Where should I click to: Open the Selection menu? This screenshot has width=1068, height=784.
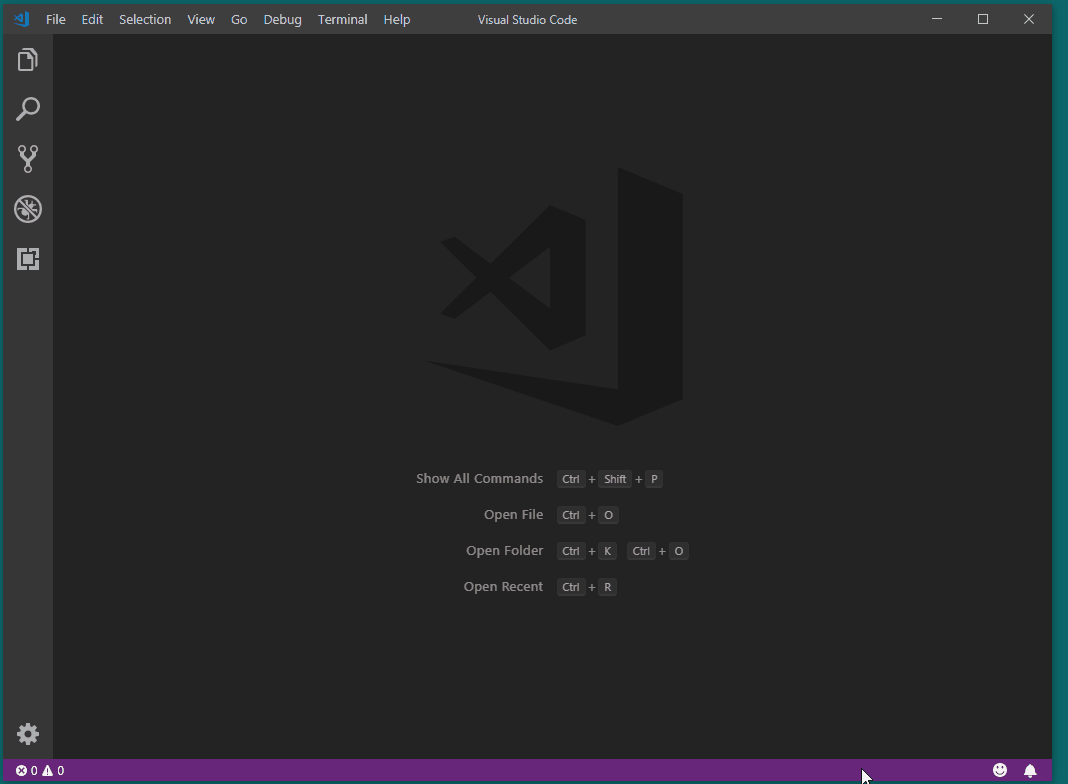click(144, 18)
